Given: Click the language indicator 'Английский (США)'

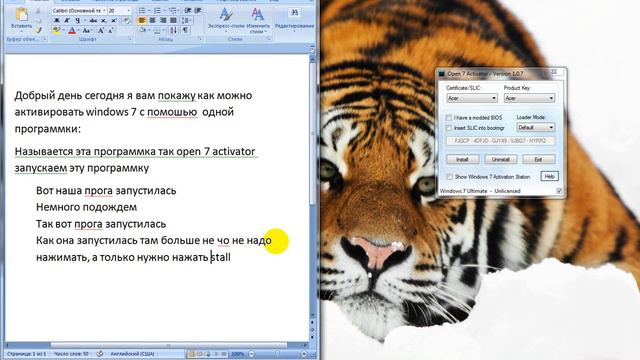Looking at the screenshot, I should 132,354.
